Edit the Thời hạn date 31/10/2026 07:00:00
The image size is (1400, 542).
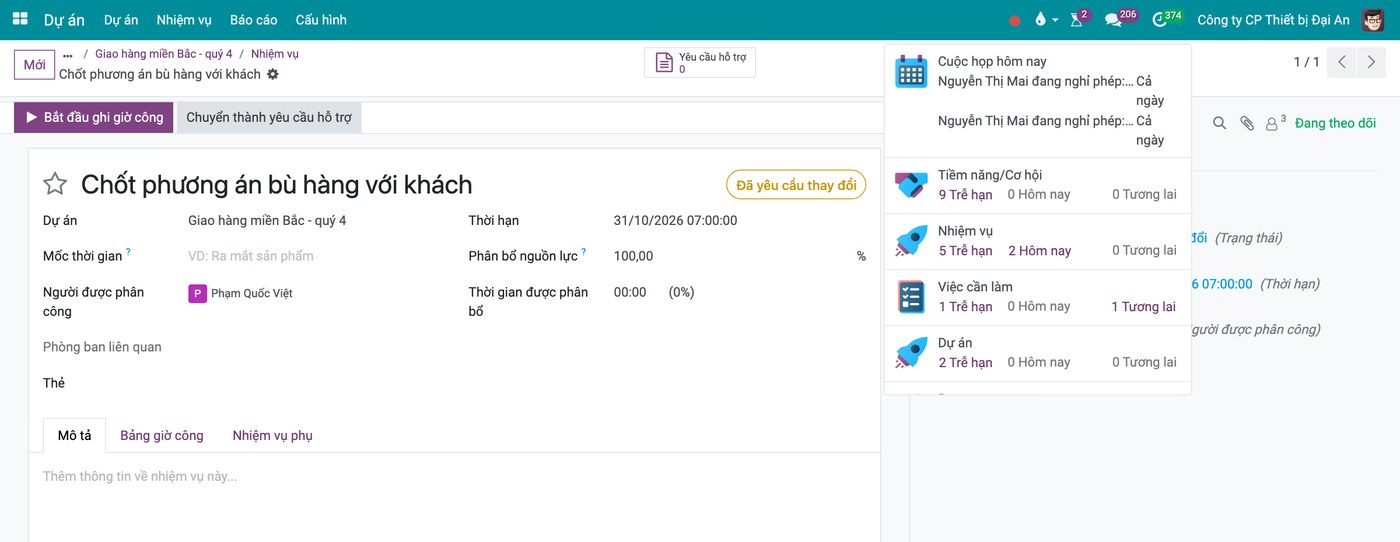[x=675, y=220]
